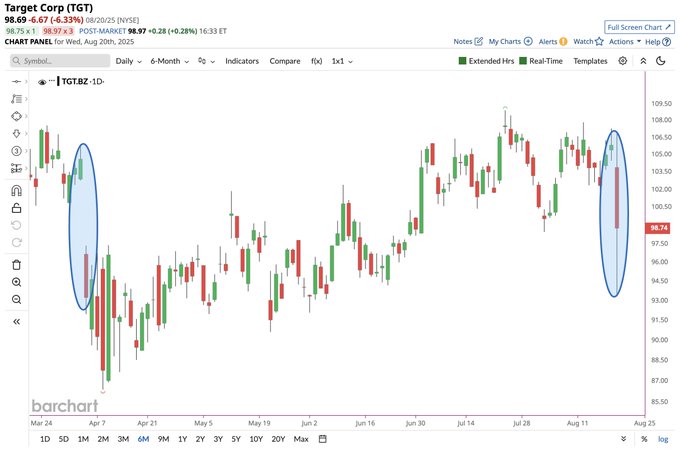Viewport: 680px width, 452px height.
Task: Open the 6-Month period dropdown
Action: coord(170,61)
